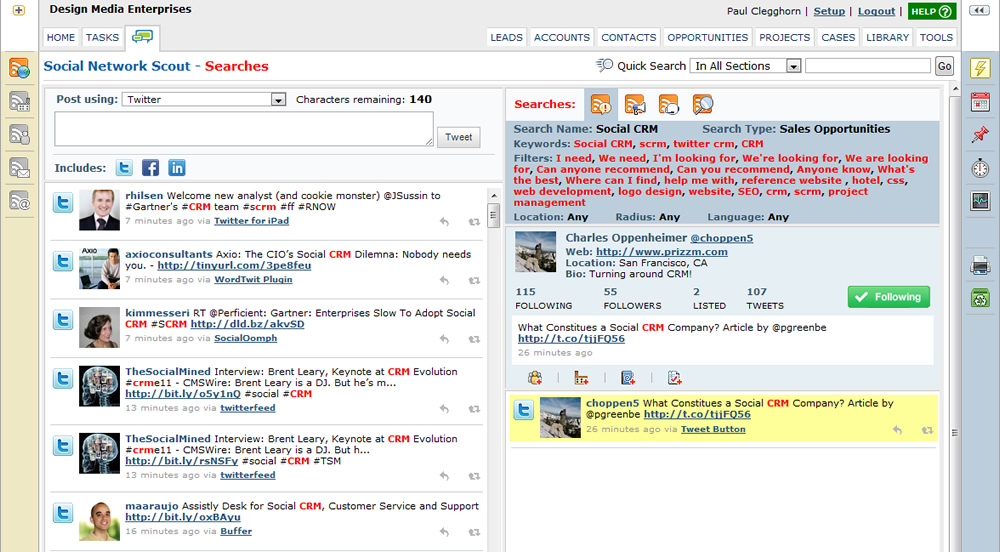Open the Setup link

point(829,11)
